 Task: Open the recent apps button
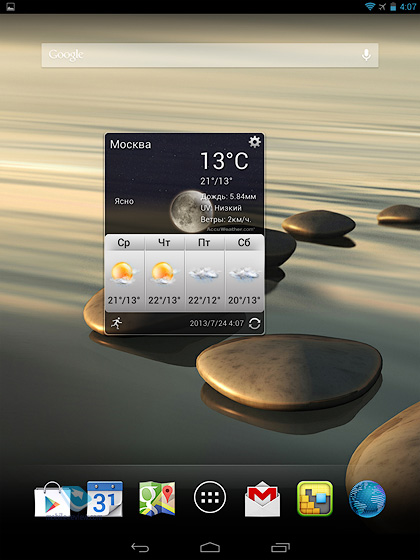pos(280,547)
